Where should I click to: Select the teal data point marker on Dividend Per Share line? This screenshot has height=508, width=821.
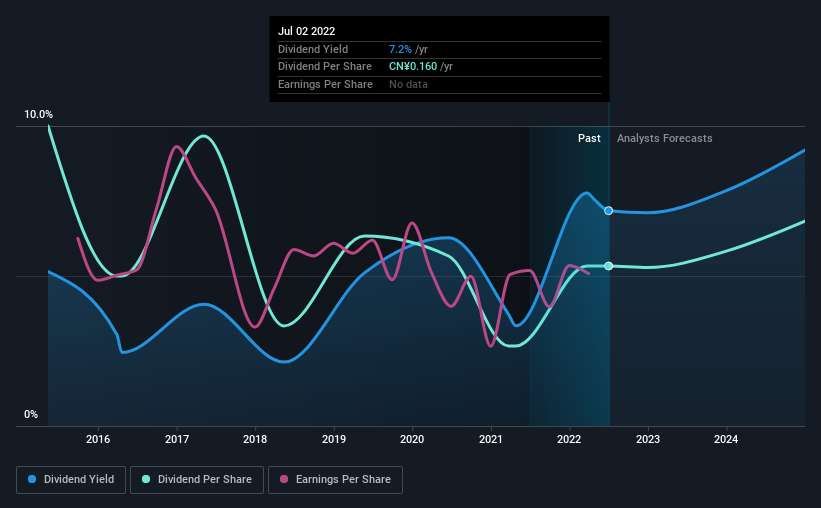608,266
